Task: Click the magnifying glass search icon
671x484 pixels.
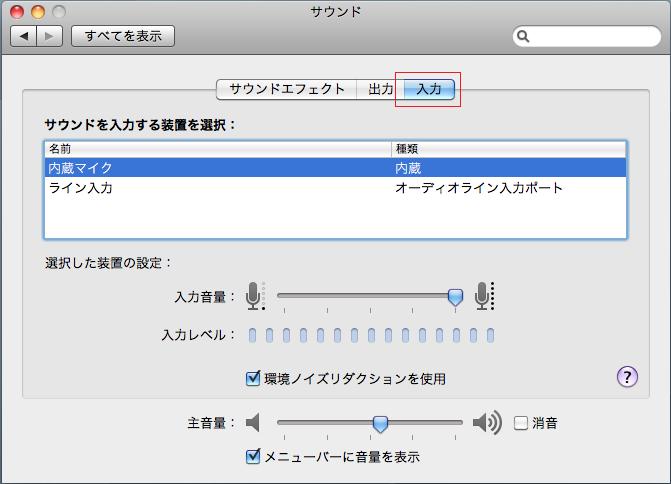Action: 524,37
